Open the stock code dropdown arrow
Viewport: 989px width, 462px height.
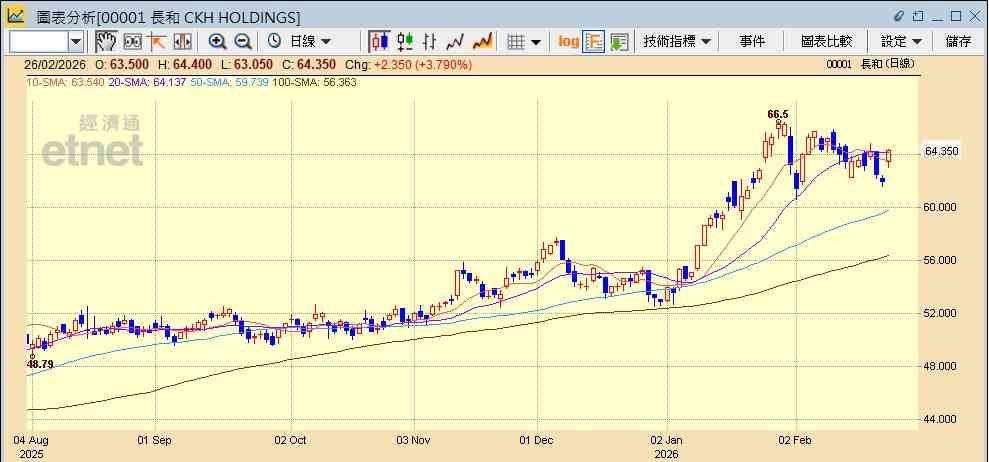coord(76,42)
